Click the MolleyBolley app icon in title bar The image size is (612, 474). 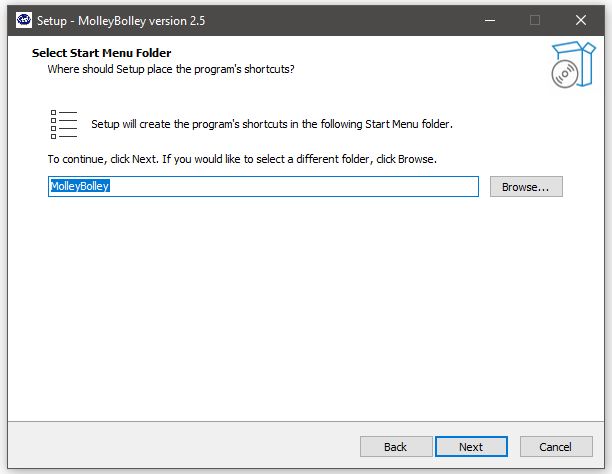pyautogui.click(x=24, y=20)
